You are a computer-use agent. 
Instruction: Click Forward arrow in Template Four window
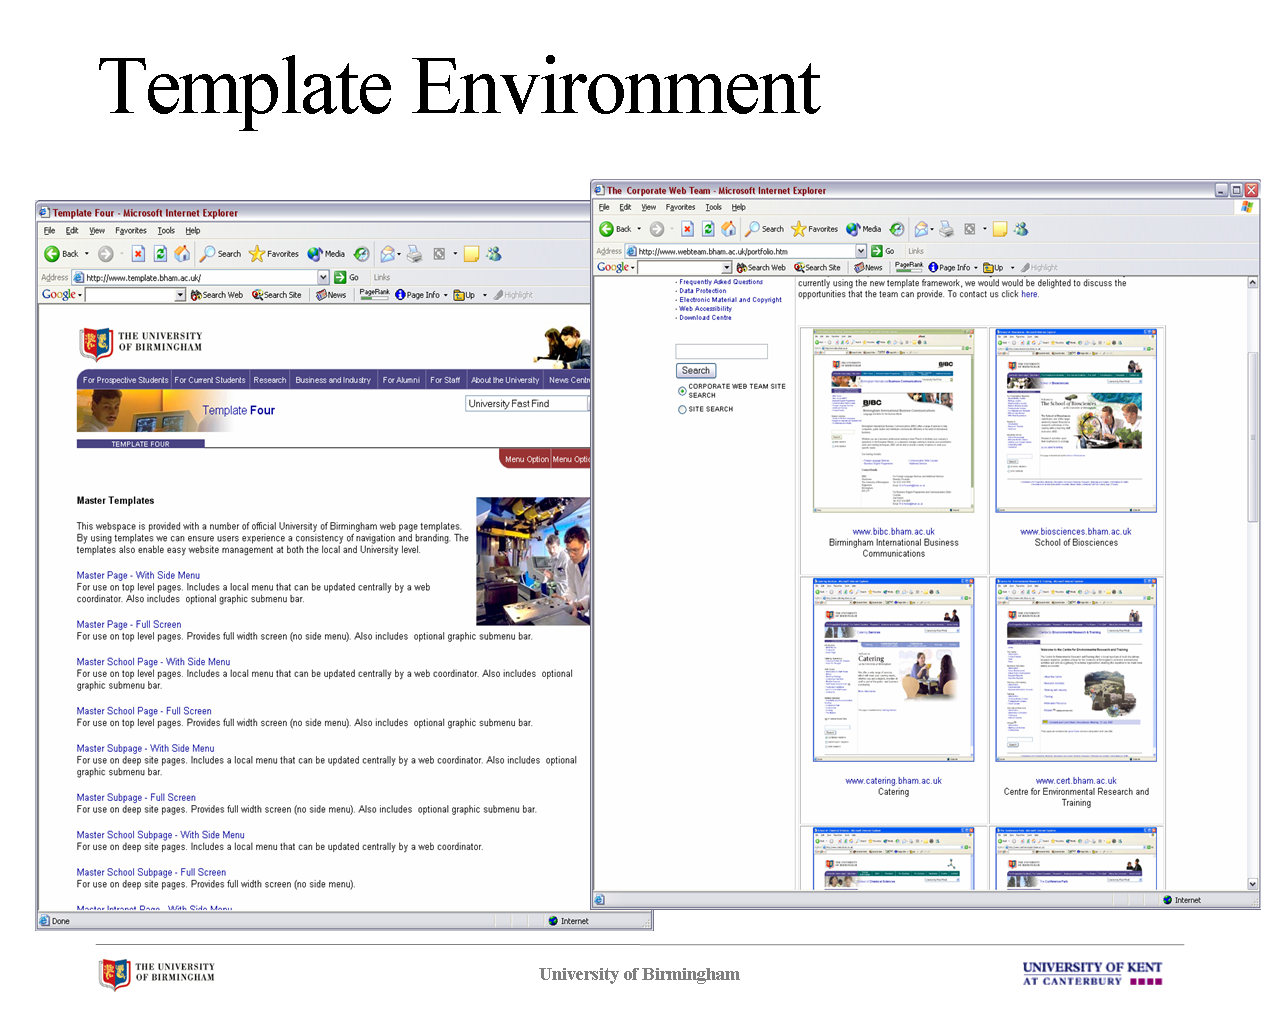tap(106, 254)
